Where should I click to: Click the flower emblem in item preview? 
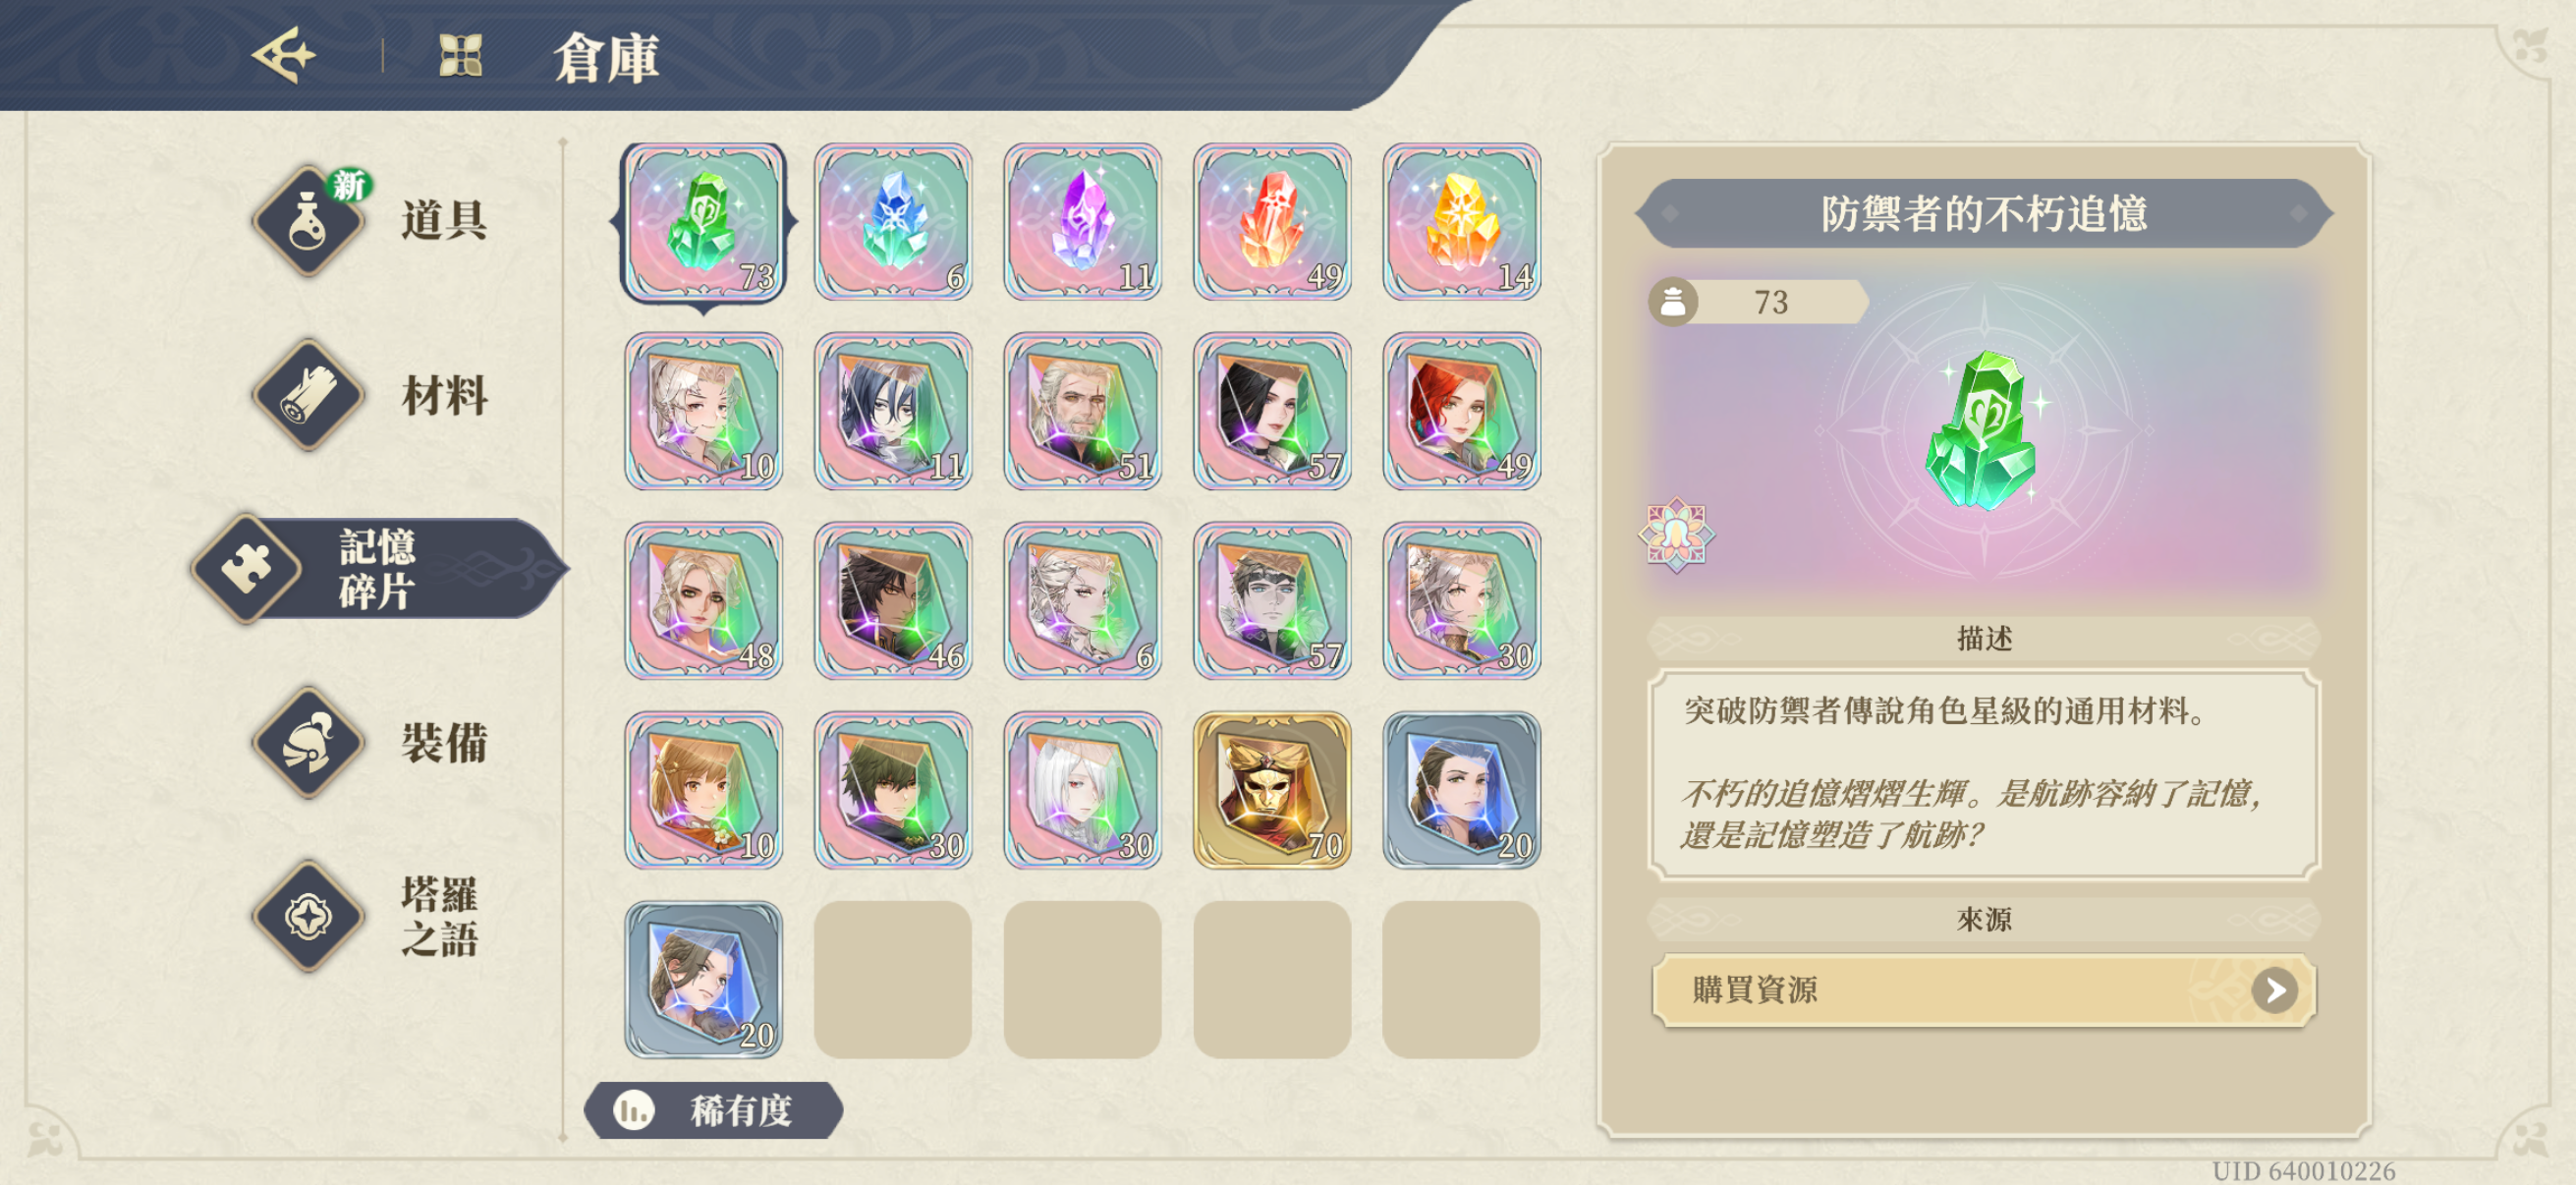click(1677, 535)
